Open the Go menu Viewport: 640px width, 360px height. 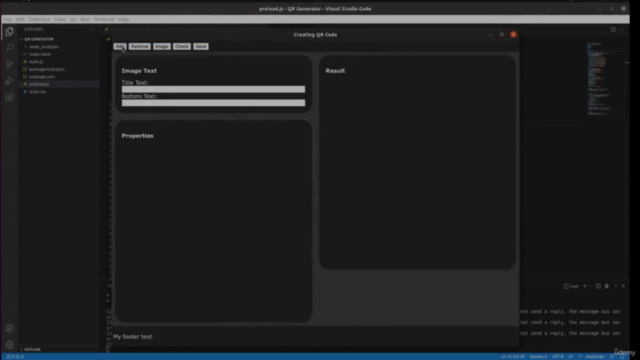click(x=73, y=19)
